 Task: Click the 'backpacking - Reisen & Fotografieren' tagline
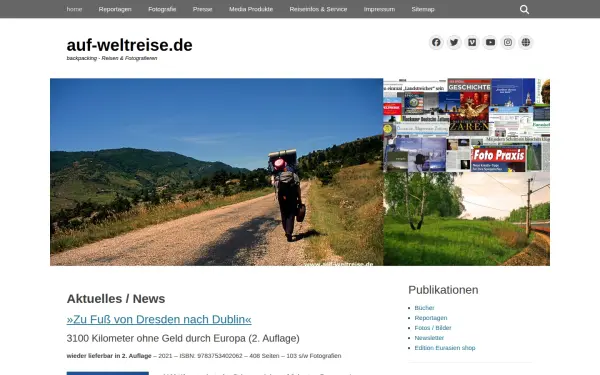(x=112, y=58)
